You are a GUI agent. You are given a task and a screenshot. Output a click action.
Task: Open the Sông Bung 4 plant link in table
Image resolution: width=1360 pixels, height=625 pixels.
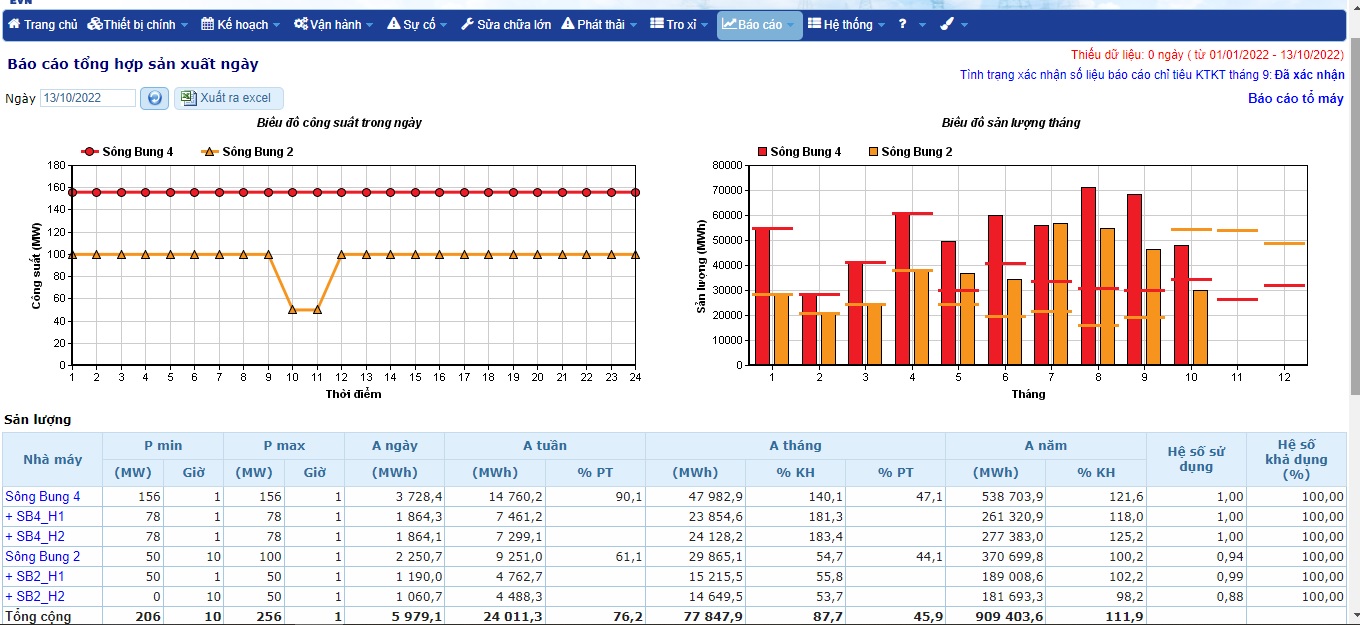43,496
